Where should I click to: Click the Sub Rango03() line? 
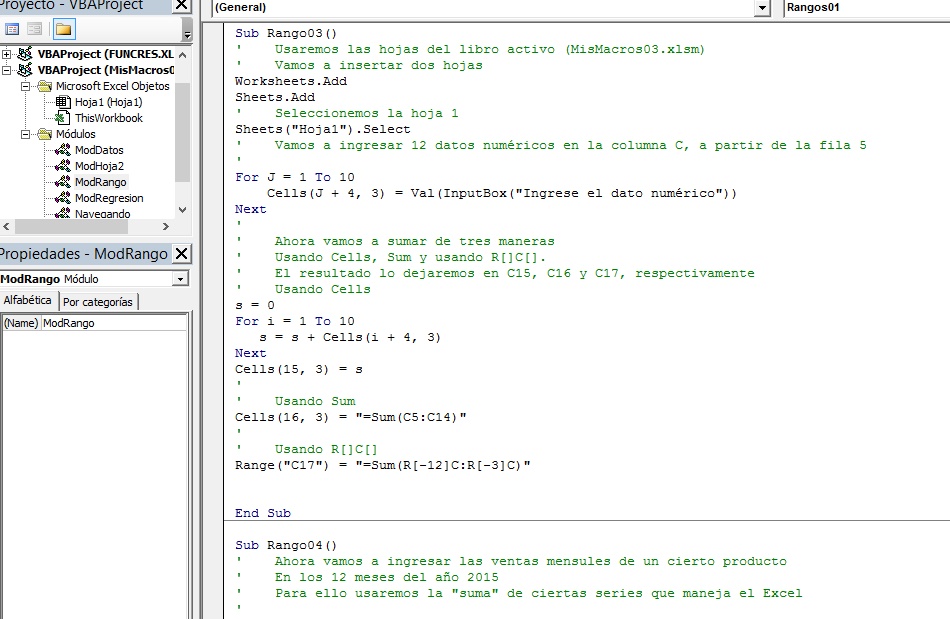(286, 33)
